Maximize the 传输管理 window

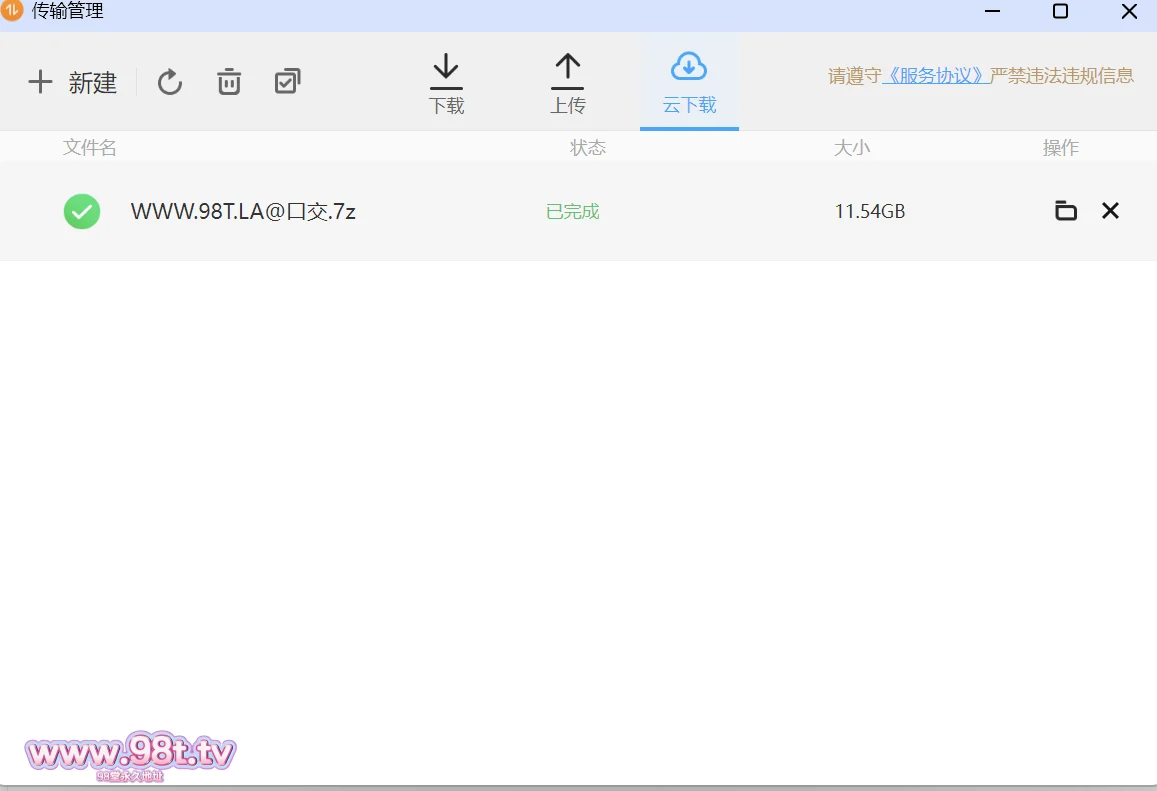pyautogui.click(x=1060, y=12)
